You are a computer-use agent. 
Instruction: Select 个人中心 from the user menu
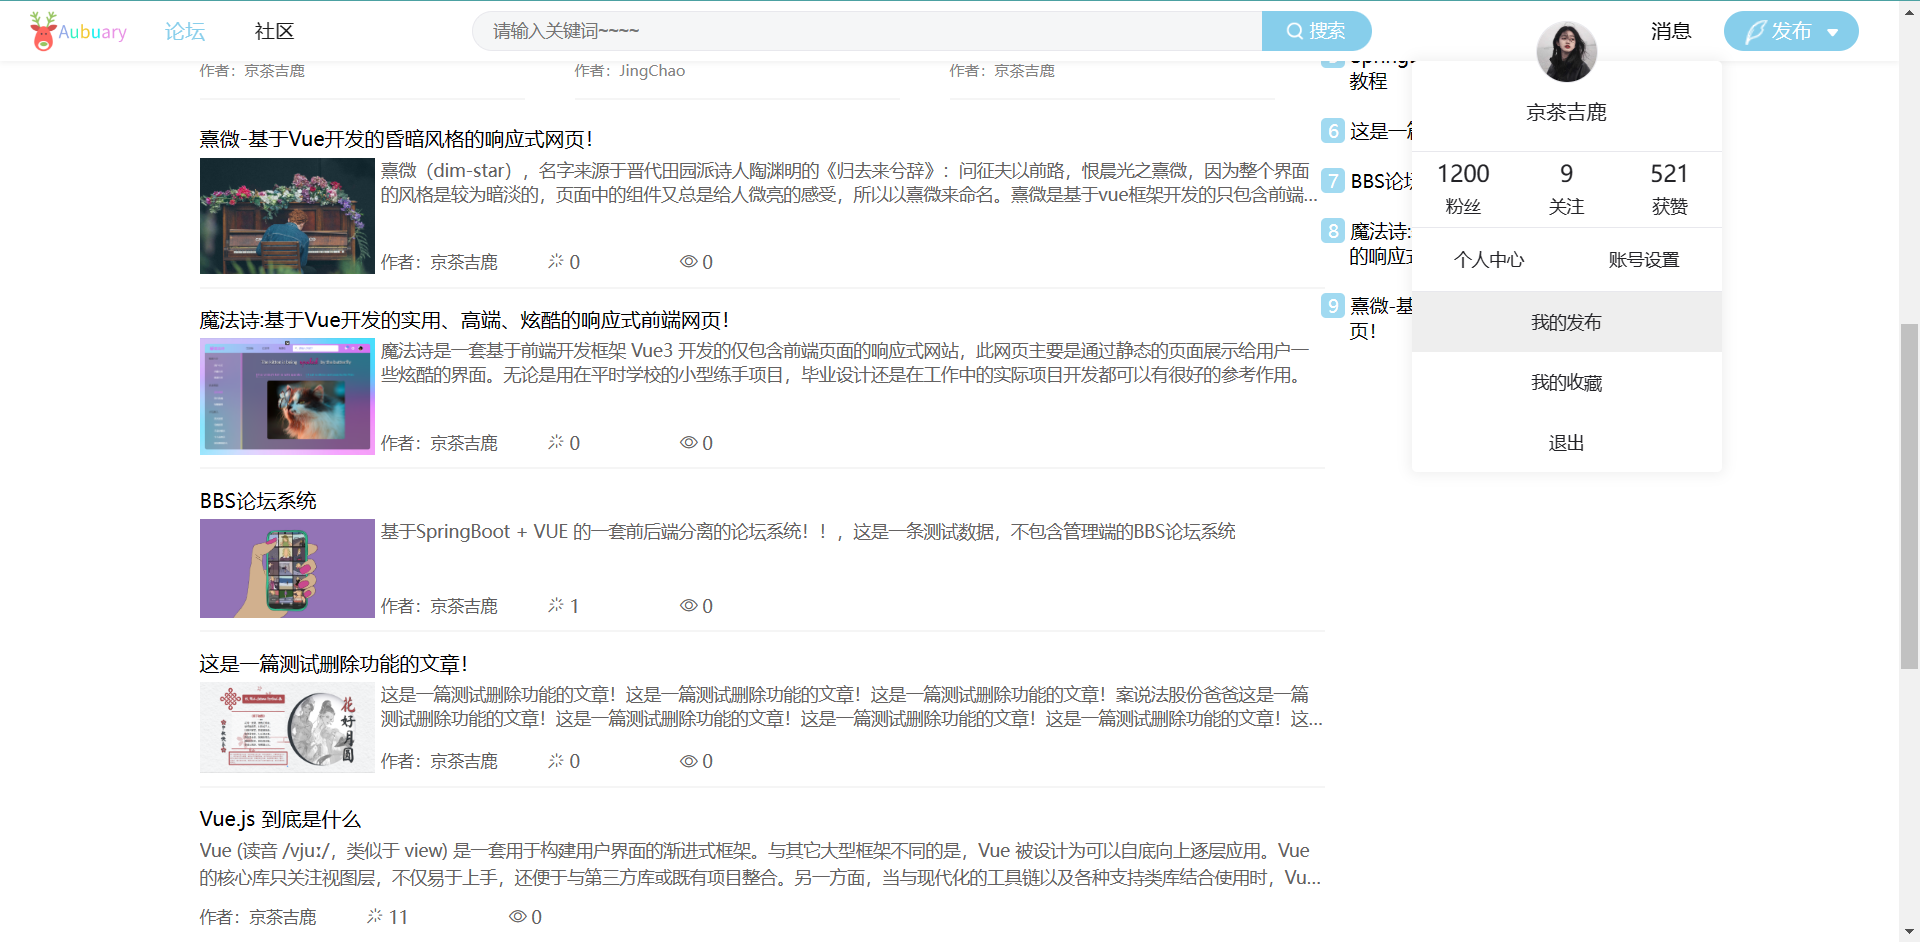point(1488,259)
